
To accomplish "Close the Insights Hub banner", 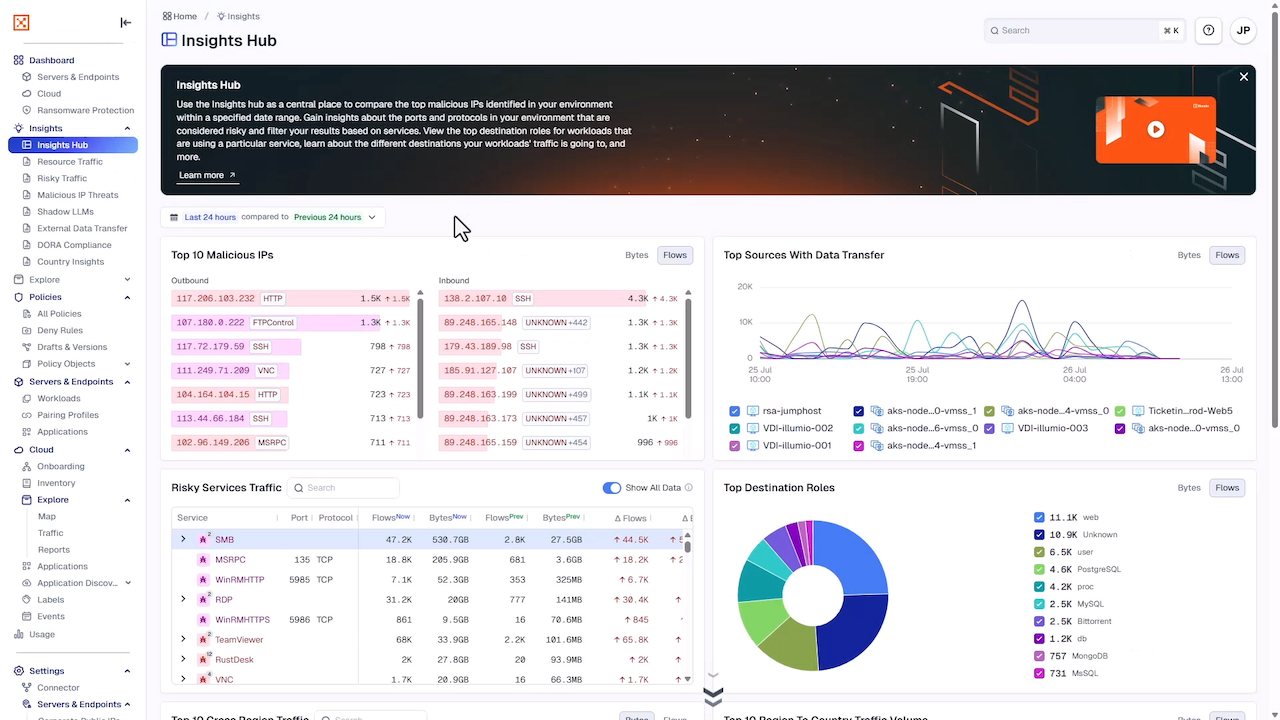I will point(1244,77).
